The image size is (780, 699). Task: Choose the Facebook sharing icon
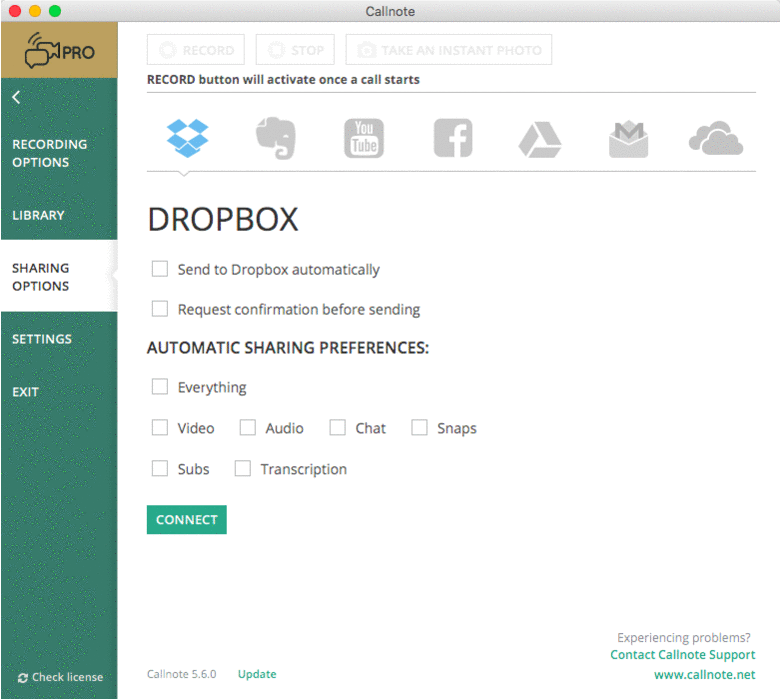pyautogui.click(x=453, y=138)
